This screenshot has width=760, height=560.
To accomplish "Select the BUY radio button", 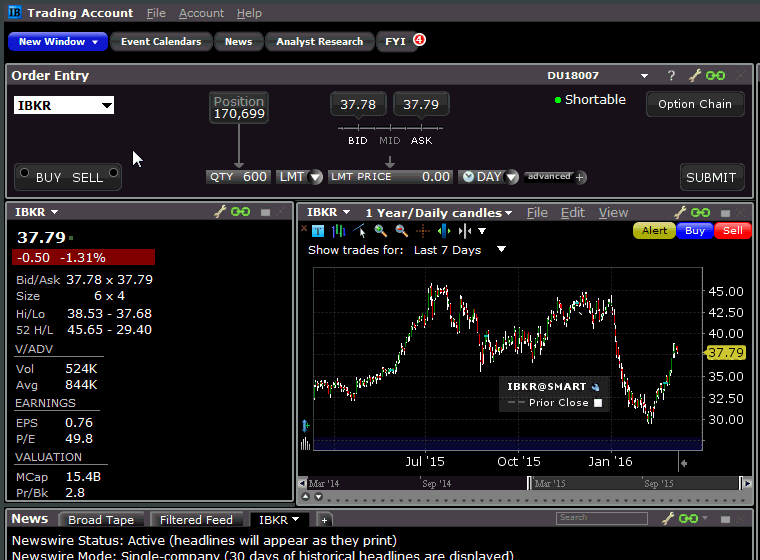I will (x=24, y=173).
